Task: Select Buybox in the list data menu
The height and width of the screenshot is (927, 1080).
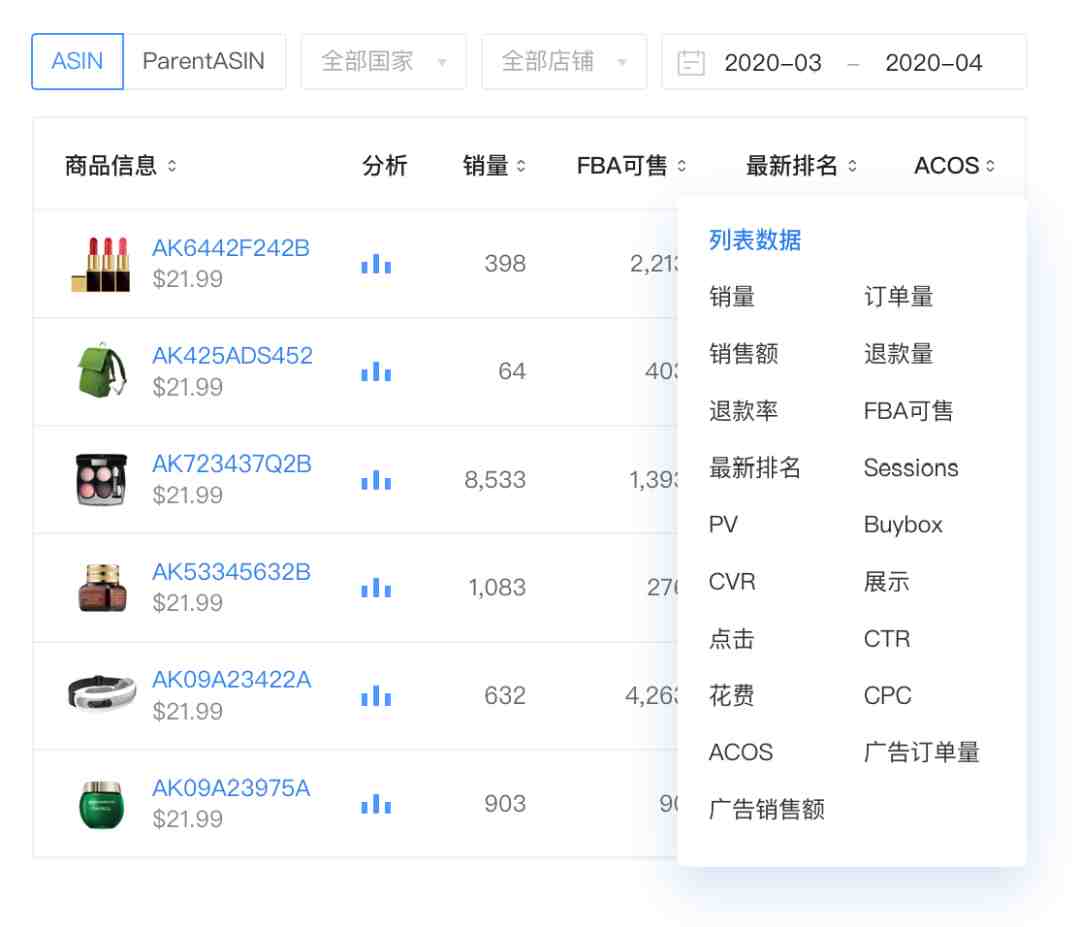Action: 903,525
